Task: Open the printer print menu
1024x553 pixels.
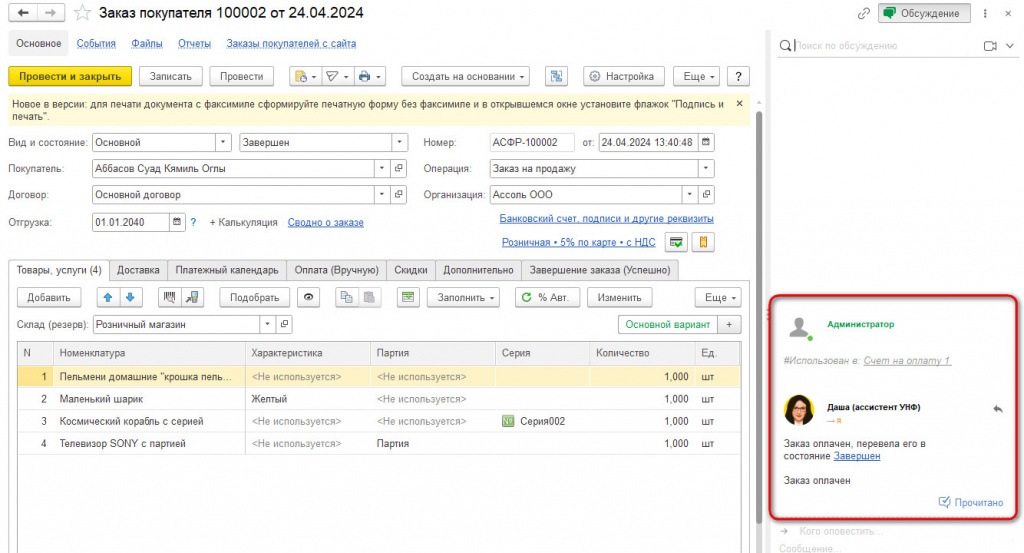Action: click(370, 76)
